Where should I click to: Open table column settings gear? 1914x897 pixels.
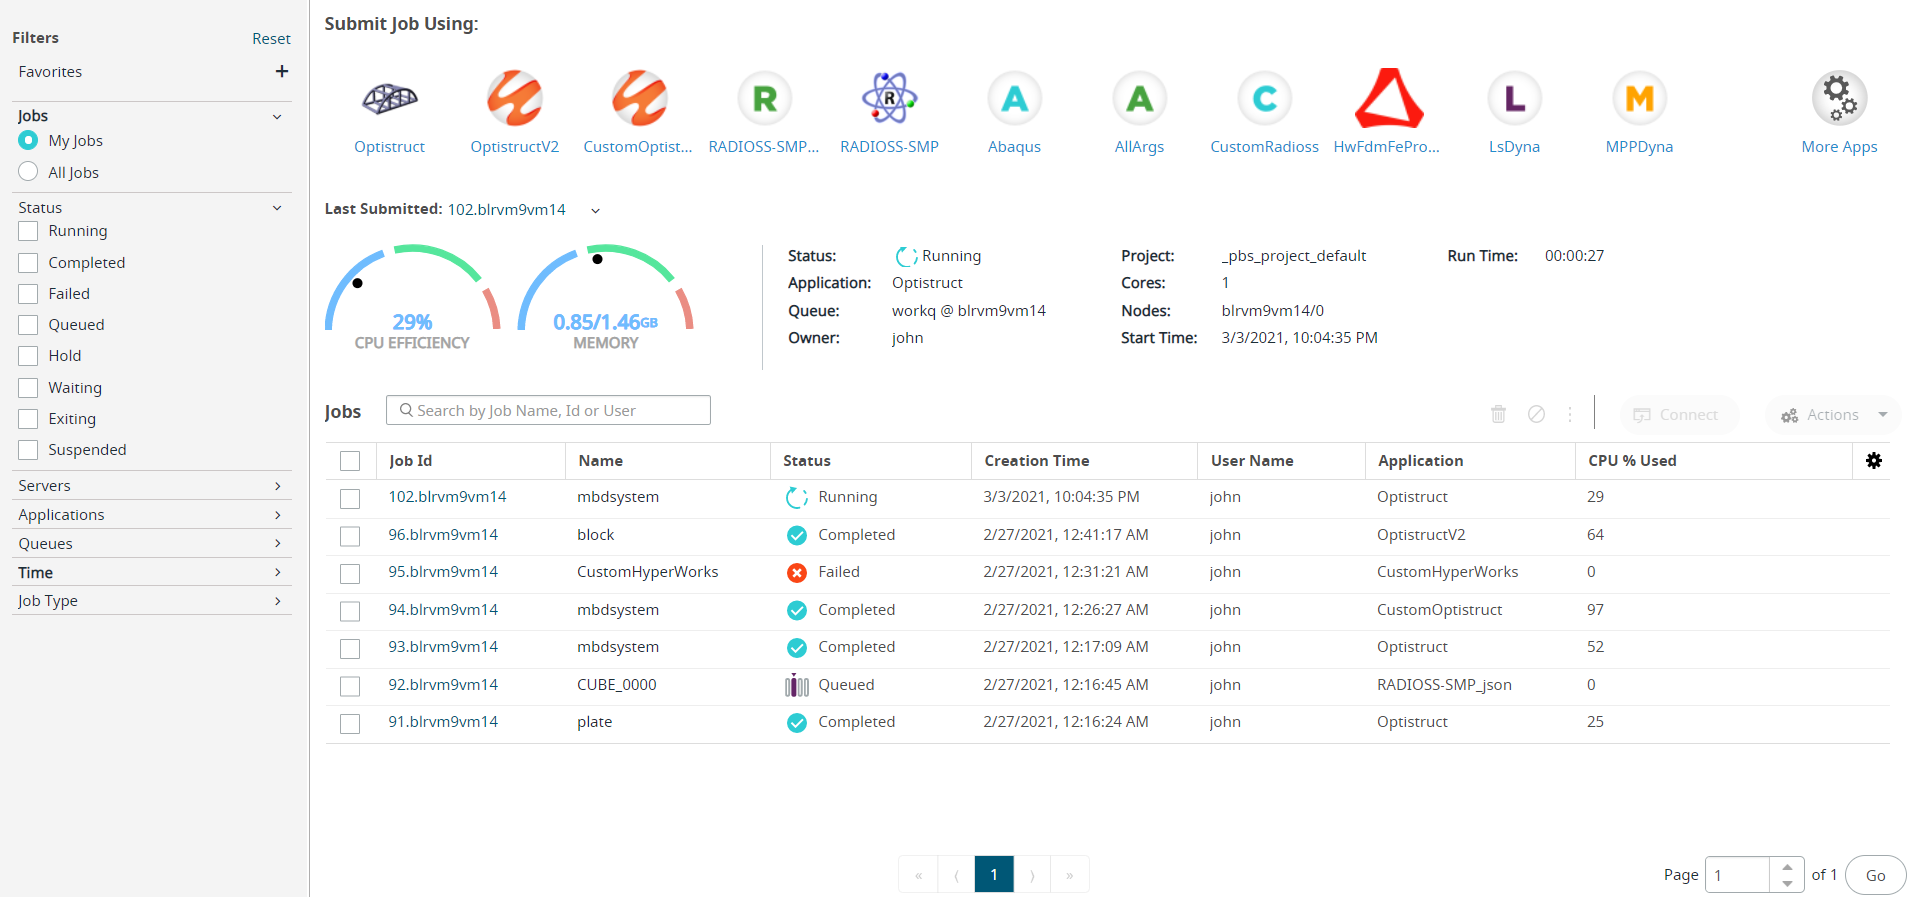coord(1873,461)
